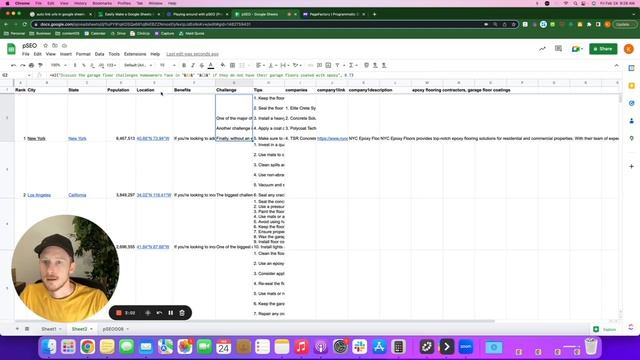This screenshot has width=640, height=360.
Task: Click the All Sheets list icon
Action: click(27, 329)
